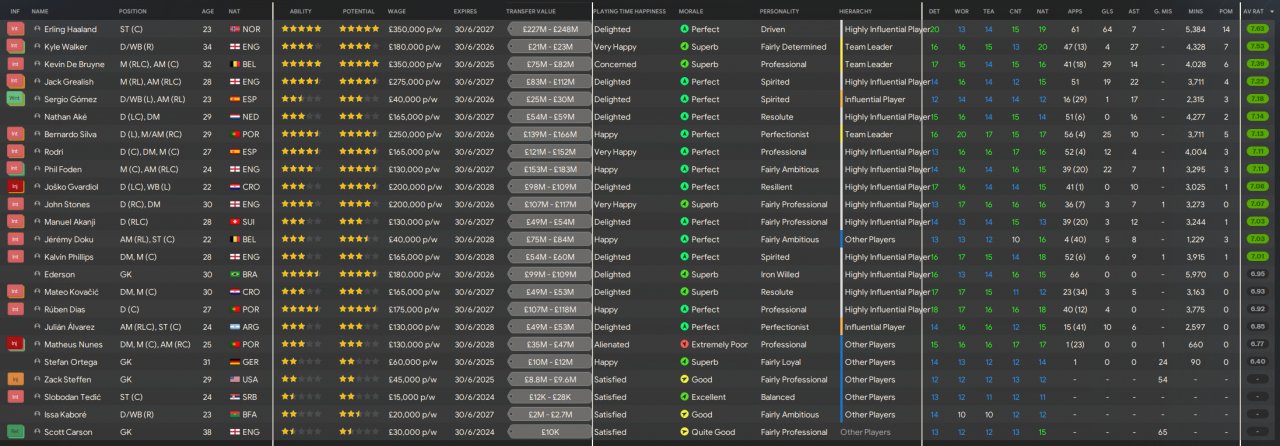Click the Extremely Poor morale icon for Matheus Nunes
Screen dimensions: 1280x446
[x=684, y=345]
